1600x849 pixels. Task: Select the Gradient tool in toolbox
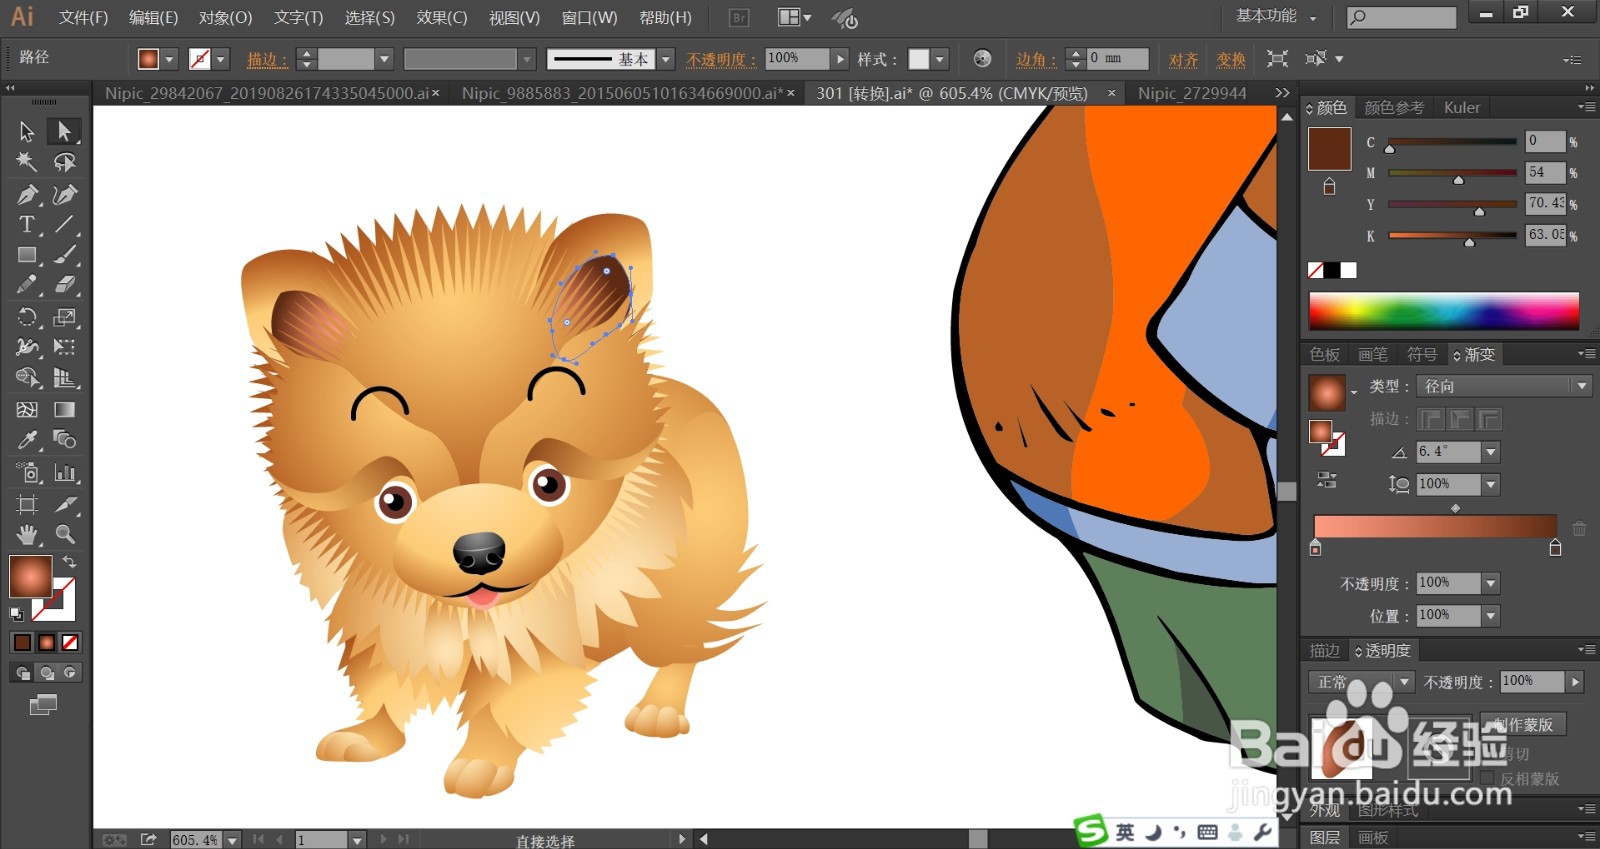tap(65, 409)
